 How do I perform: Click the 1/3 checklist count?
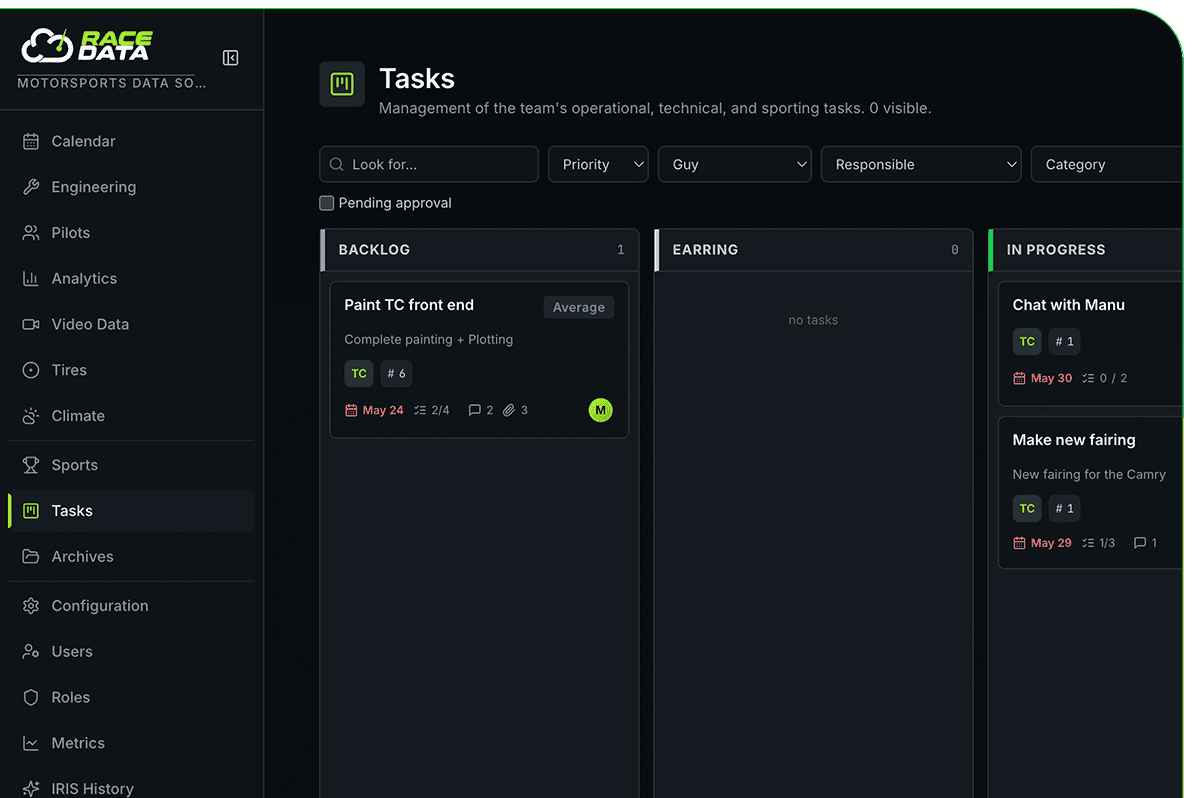(1107, 543)
